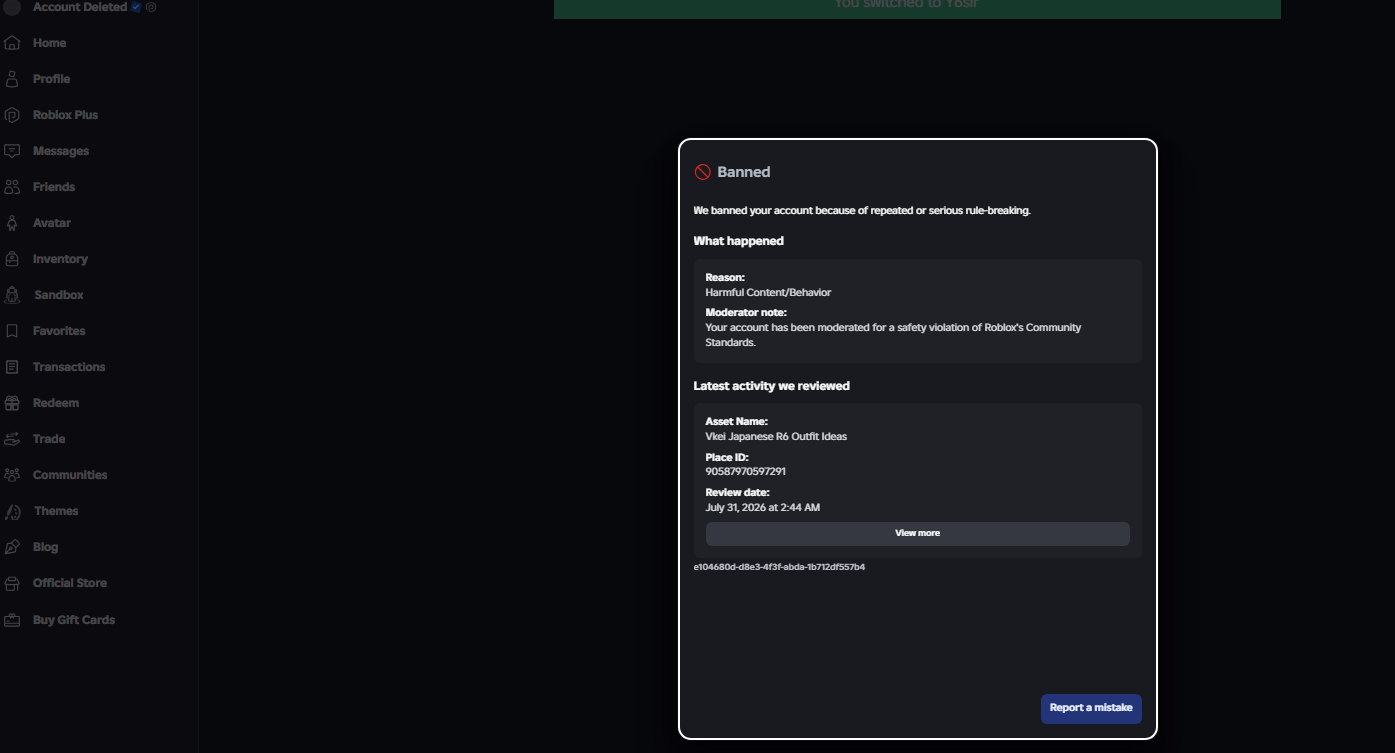Click the Redeem gift icon
The width and height of the screenshot is (1395, 753).
(x=12, y=403)
